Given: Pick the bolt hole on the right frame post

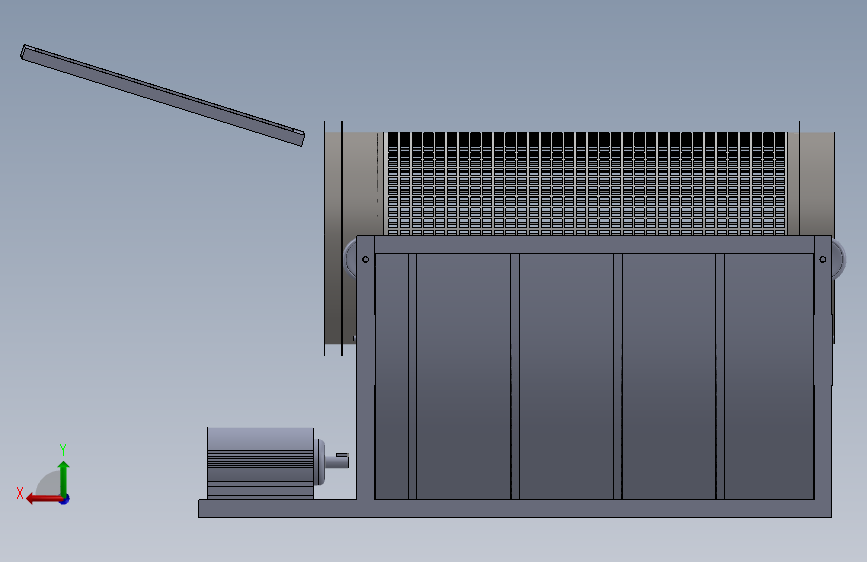Looking at the screenshot, I should [x=823, y=259].
